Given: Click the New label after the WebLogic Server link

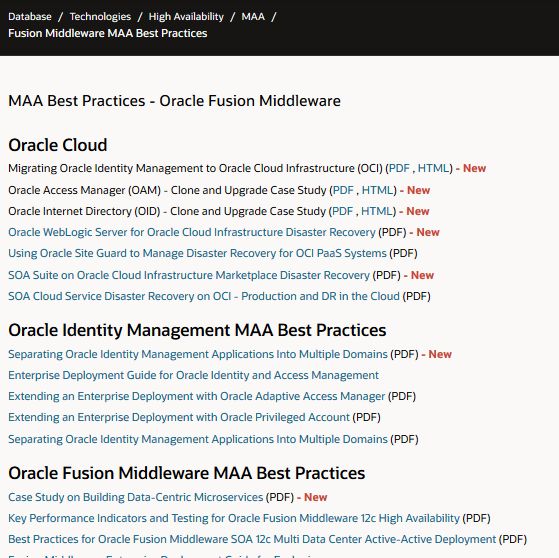Looking at the screenshot, I should (x=428, y=232).
